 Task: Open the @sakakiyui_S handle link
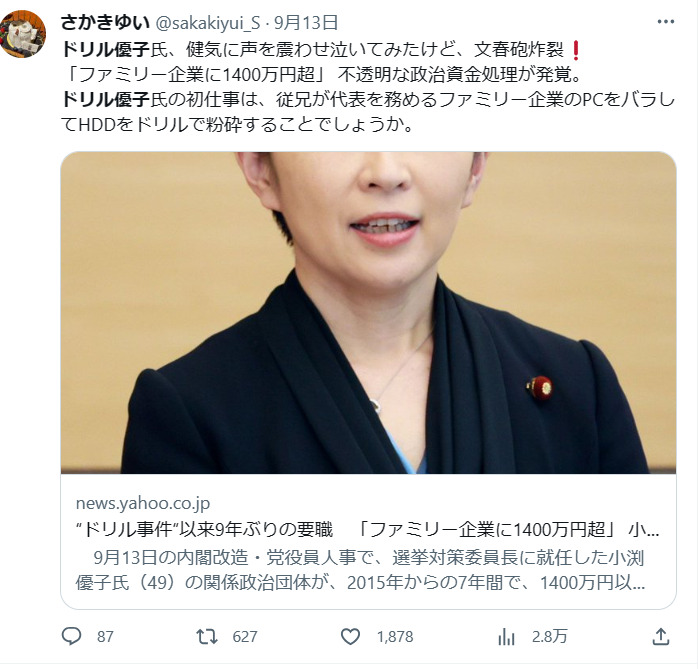pyautogui.click(x=207, y=23)
